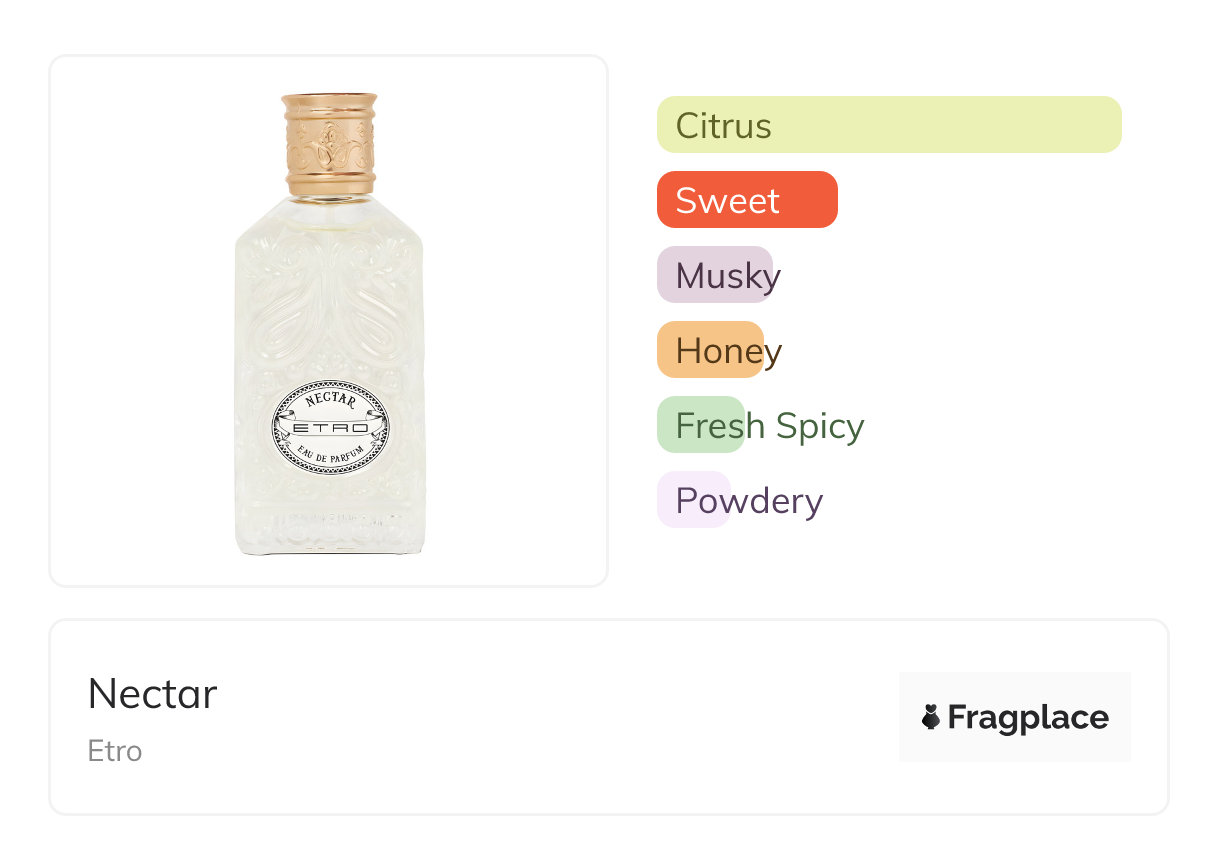Pick the orange Honey accord bar
Screen dimensions: 1218x864
coord(710,350)
